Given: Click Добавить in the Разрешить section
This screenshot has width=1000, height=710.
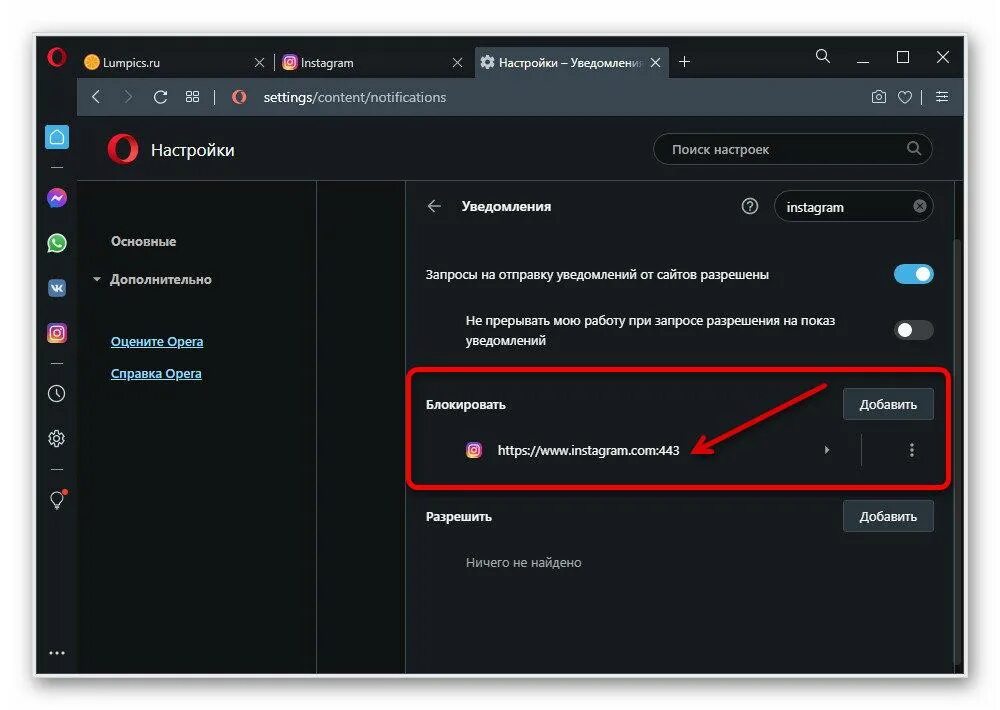Looking at the screenshot, I should [888, 516].
